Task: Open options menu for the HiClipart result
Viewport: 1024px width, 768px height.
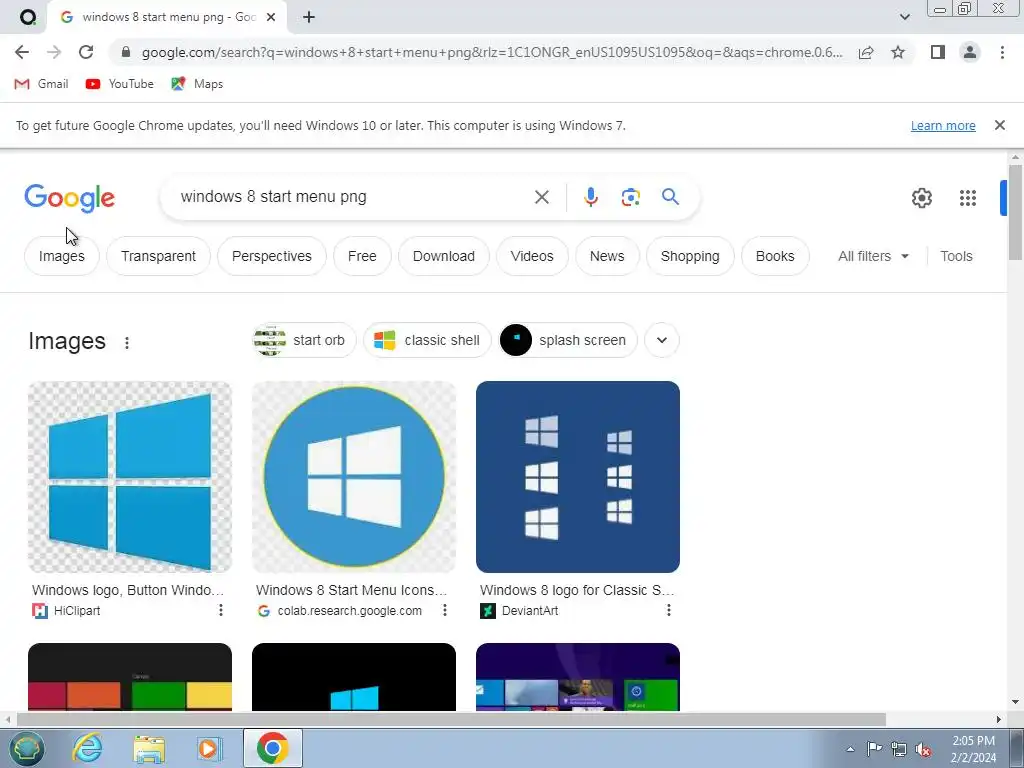Action: click(221, 610)
